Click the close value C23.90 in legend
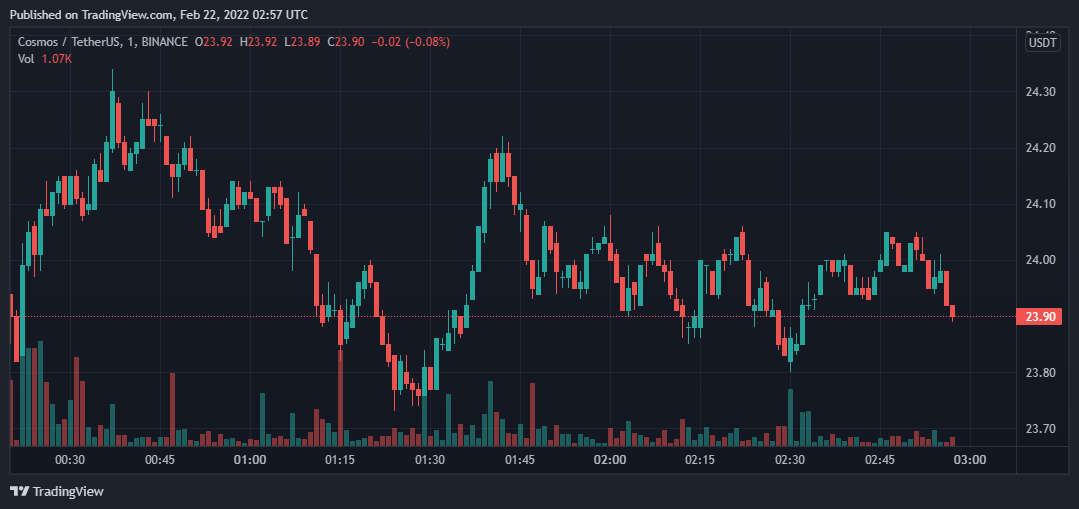 (x=348, y=42)
